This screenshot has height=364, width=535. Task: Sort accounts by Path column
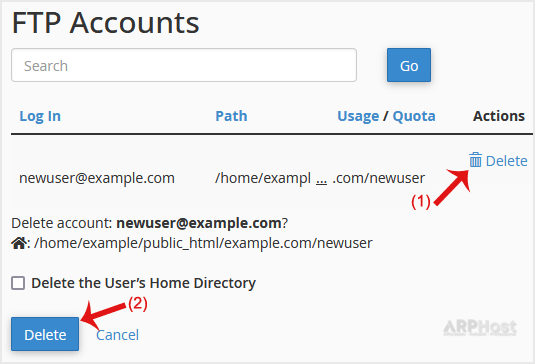(231, 116)
